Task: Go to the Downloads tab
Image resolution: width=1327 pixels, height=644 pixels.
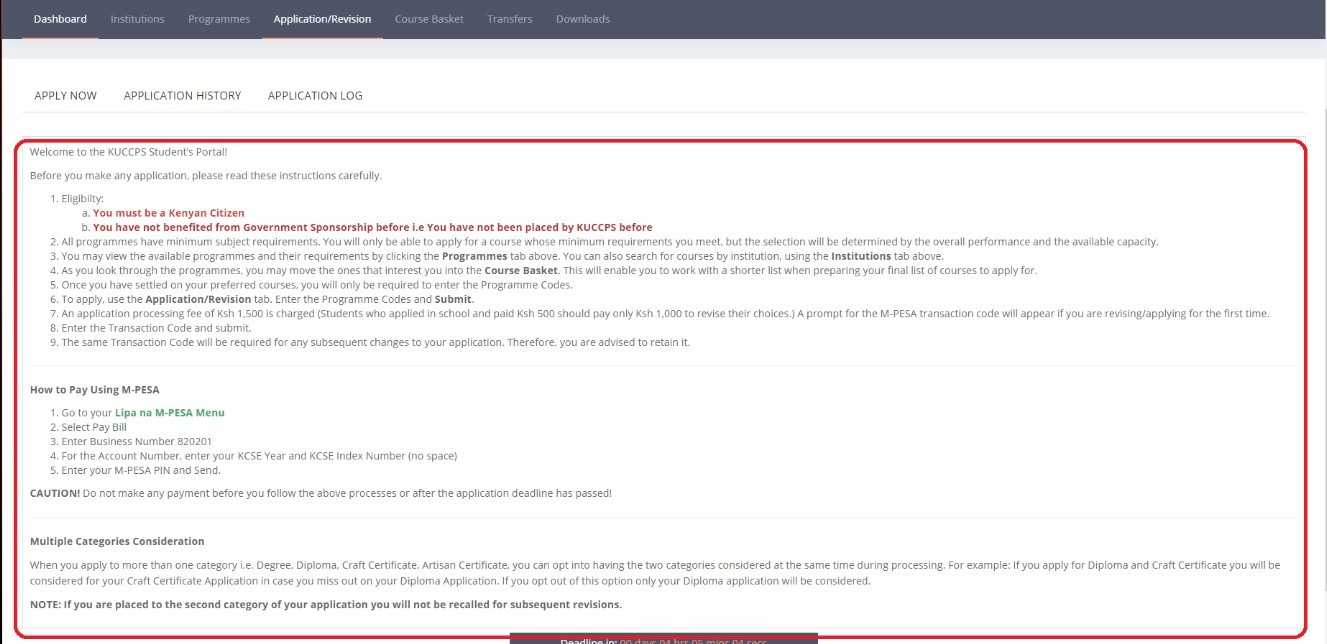Action: [x=582, y=17]
